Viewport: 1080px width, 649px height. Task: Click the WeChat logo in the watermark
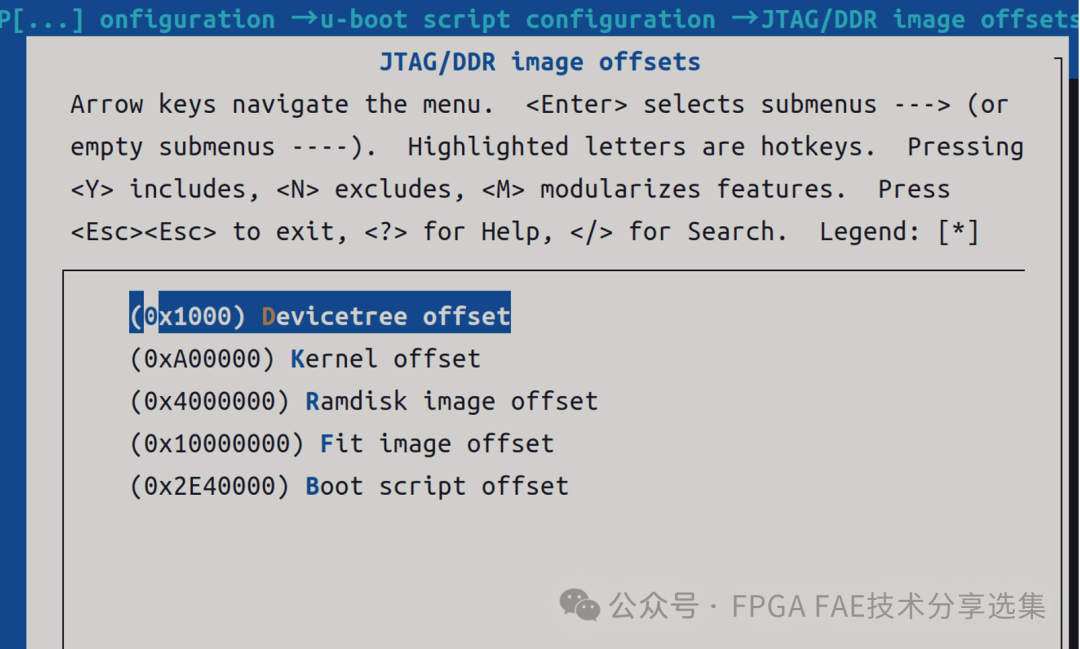[579, 604]
